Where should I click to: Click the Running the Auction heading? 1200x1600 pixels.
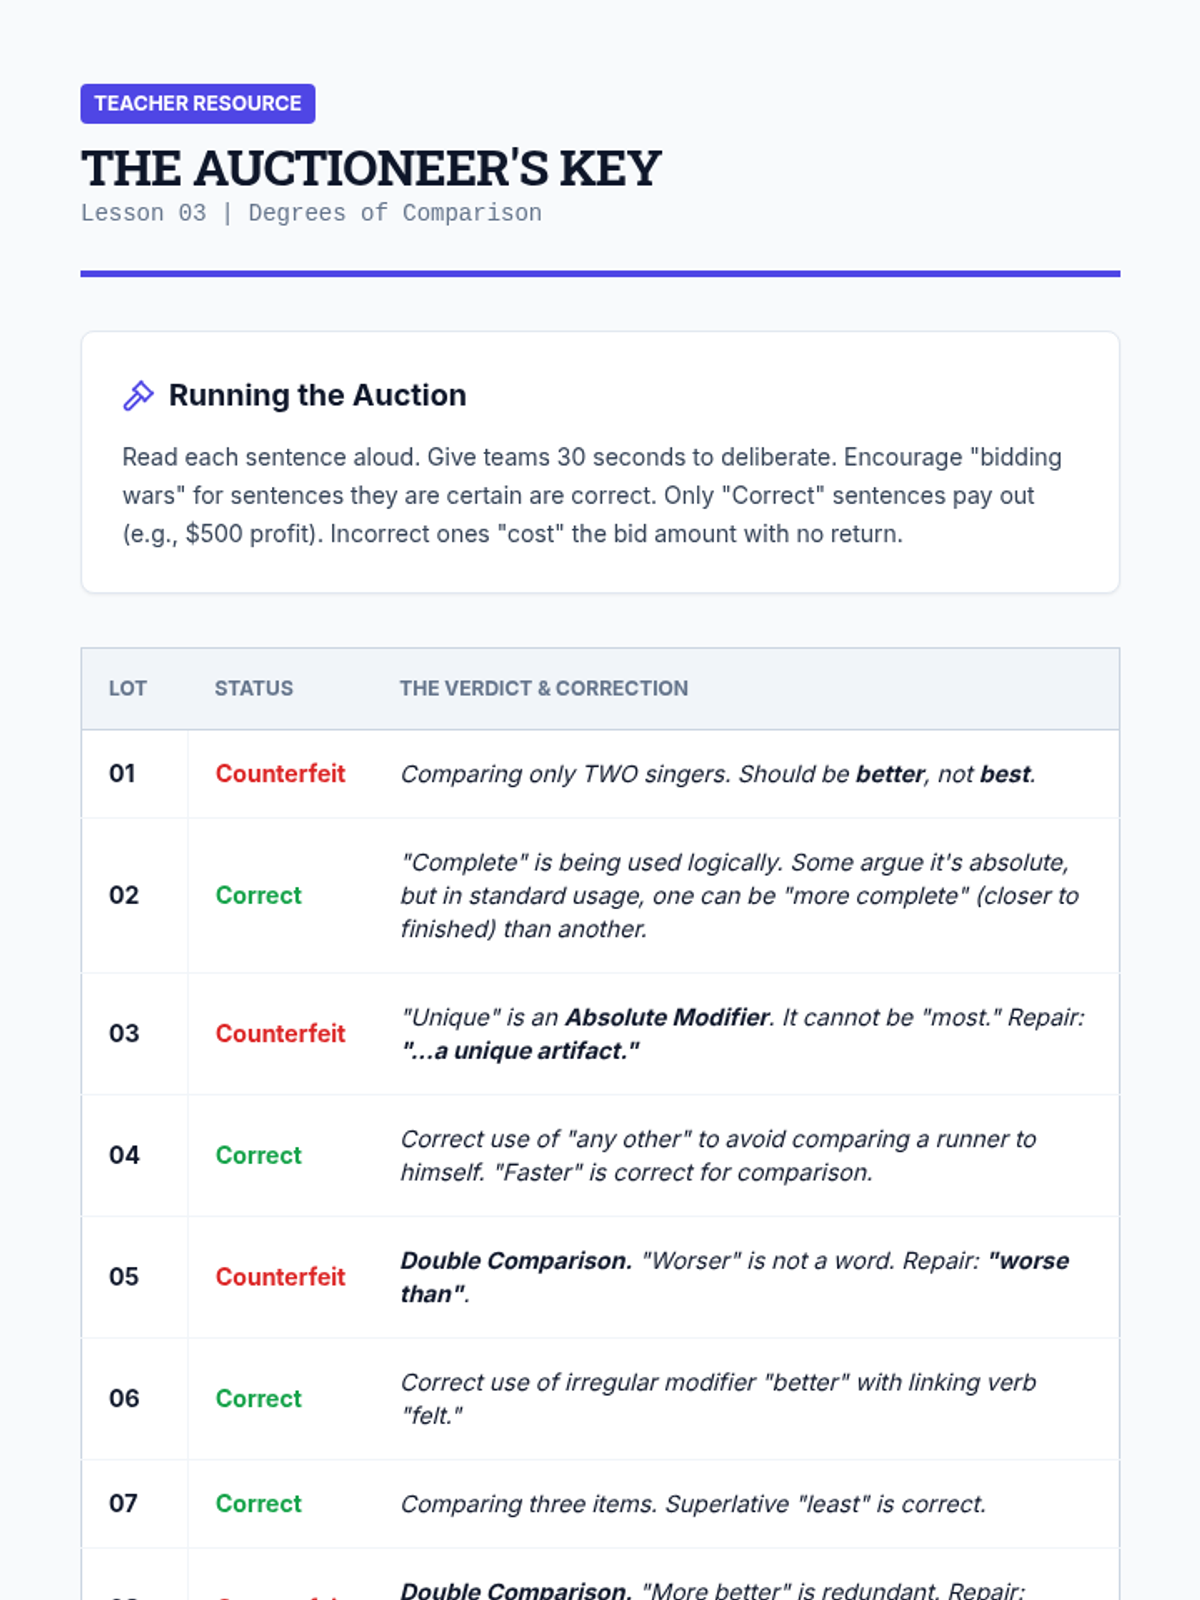point(317,395)
